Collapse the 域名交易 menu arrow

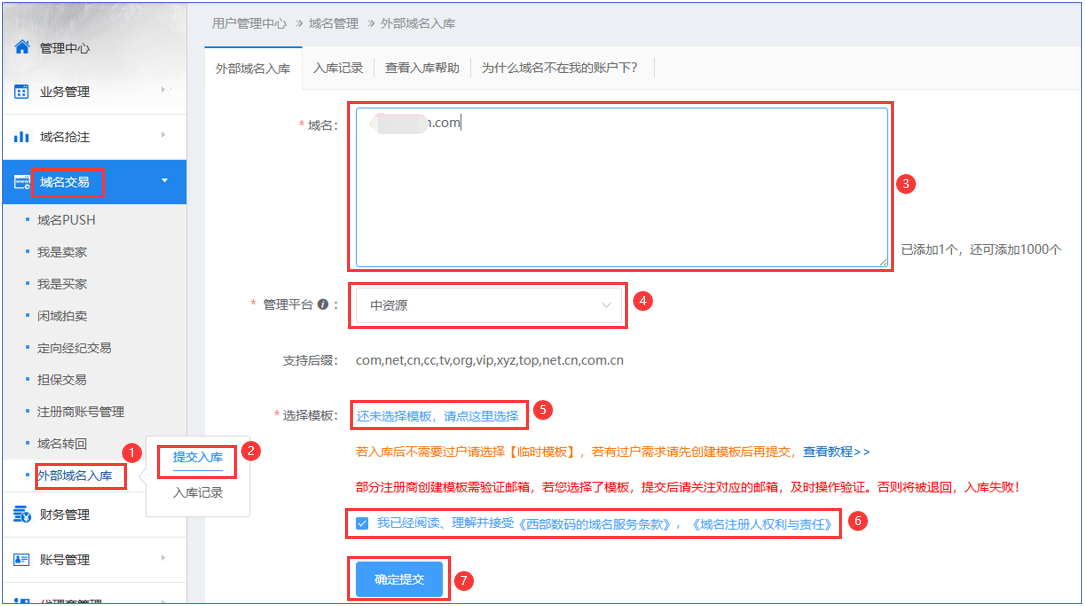pos(164,181)
